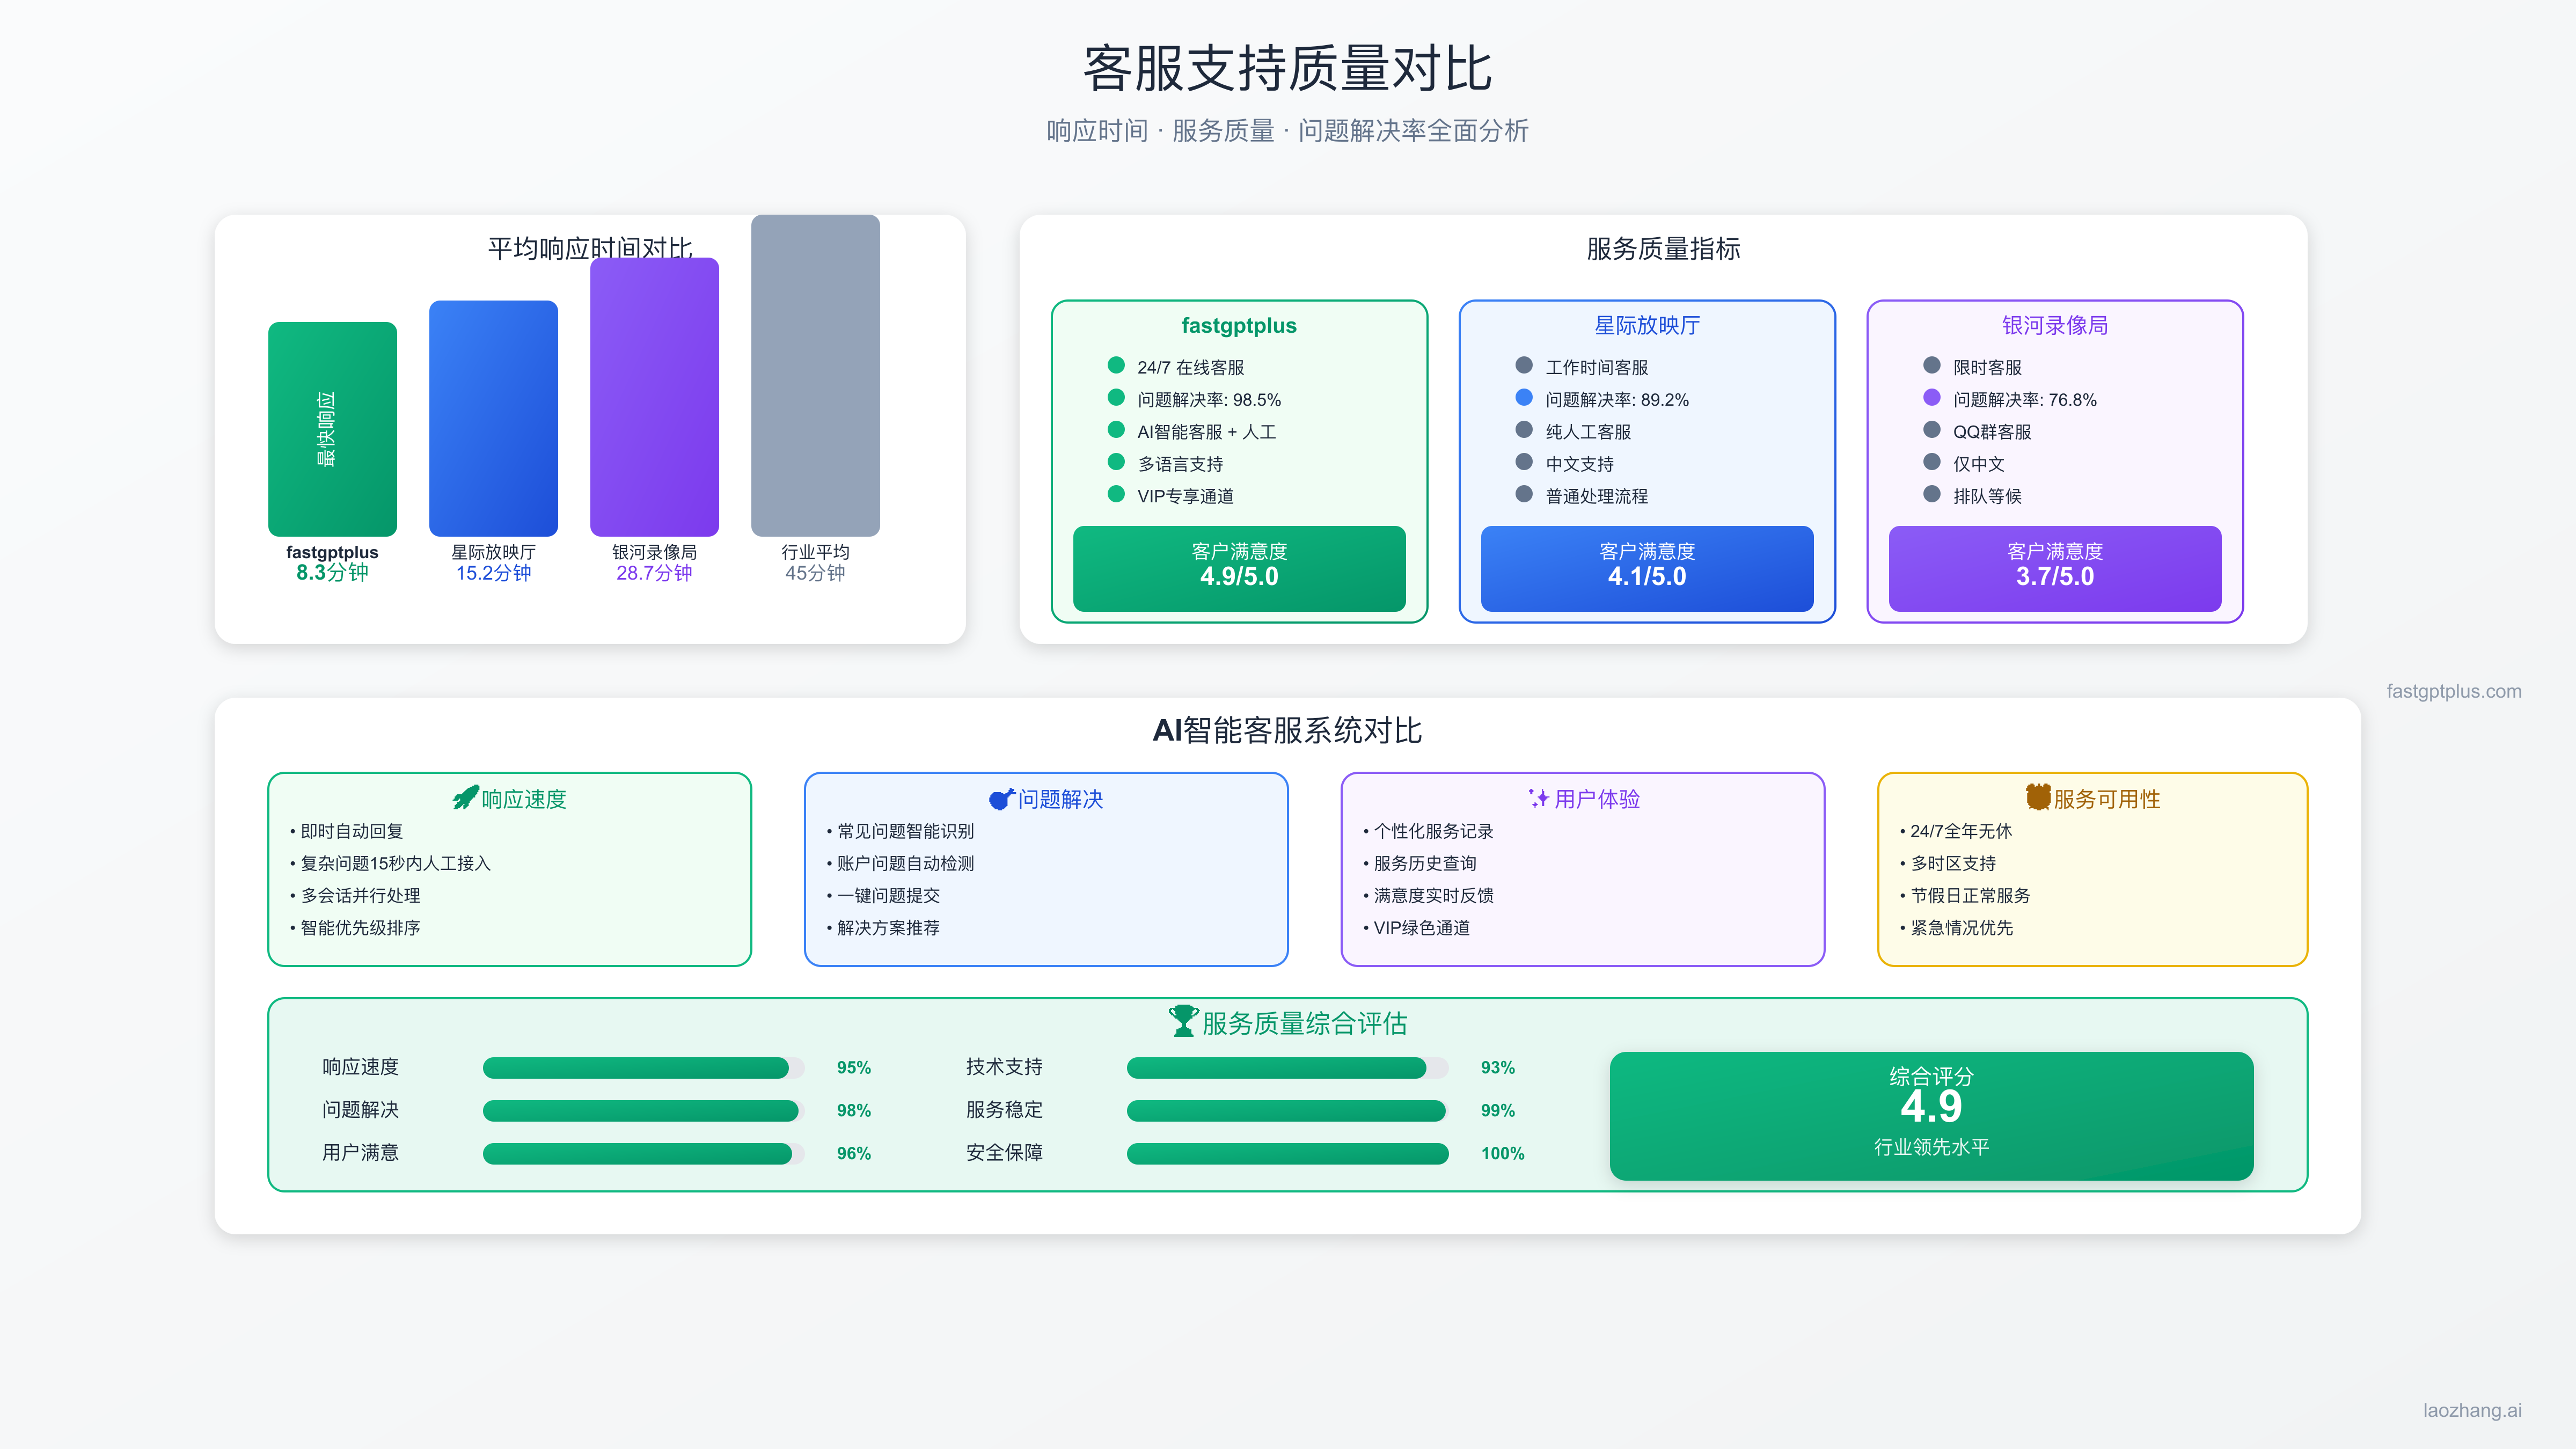The image size is (2576, 1449).
Task: Click the rocket icon beside 响应速度
Action: pos(466,798)
